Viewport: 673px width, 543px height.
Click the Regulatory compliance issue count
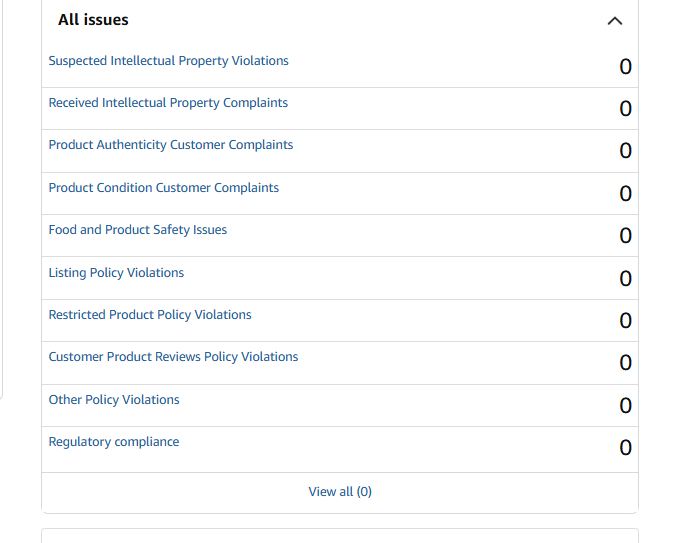[x=626, y=448]
